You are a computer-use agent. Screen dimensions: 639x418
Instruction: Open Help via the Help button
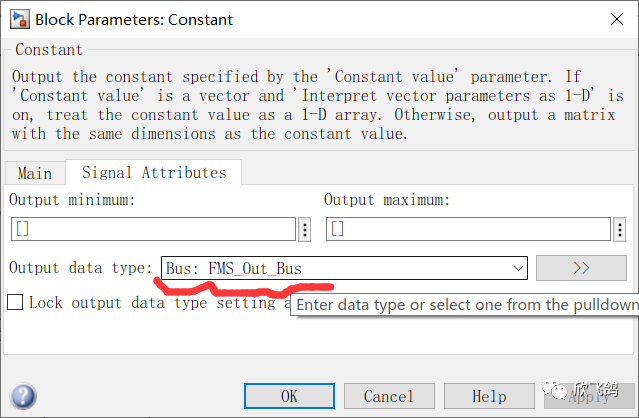coord(489,396)
